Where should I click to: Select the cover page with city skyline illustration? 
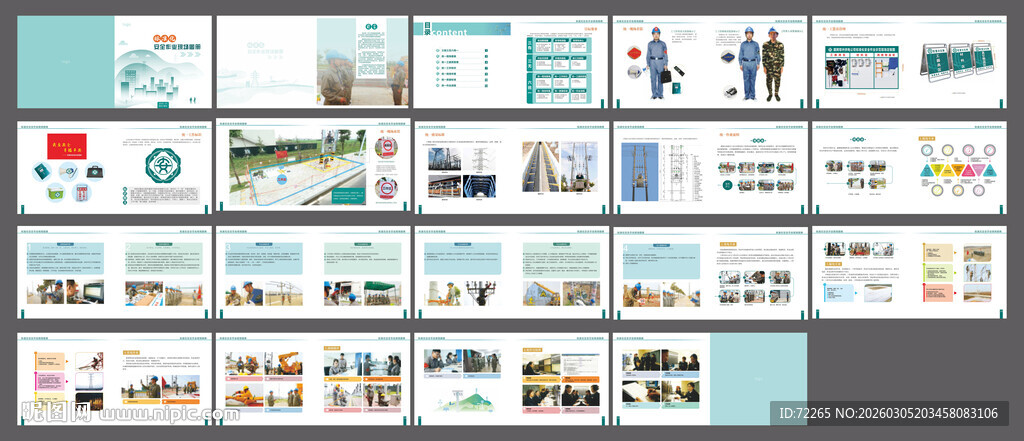pos(114,62)
